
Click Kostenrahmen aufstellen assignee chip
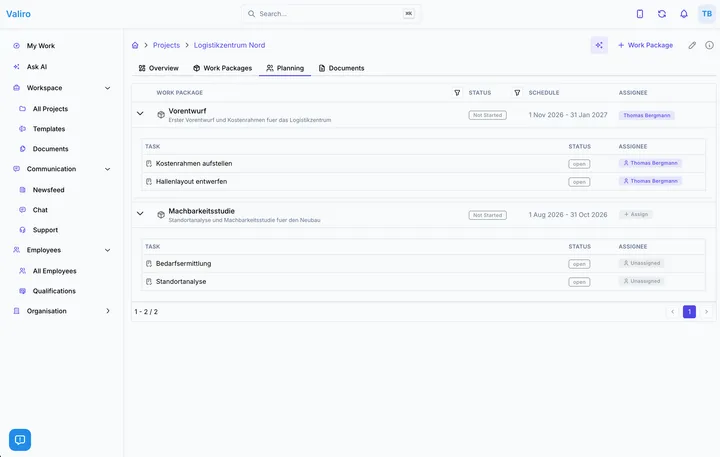coord(650,163)
